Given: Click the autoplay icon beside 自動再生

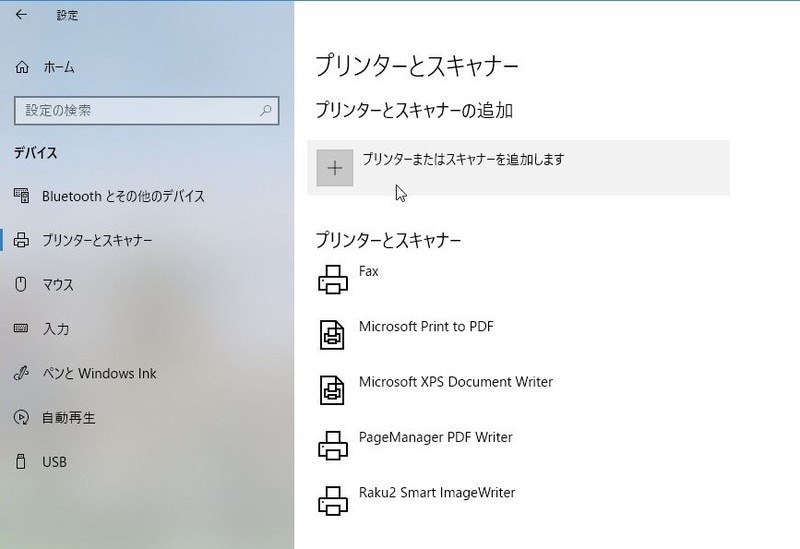Looking at the screenshot, I should (x=21, y=417).
